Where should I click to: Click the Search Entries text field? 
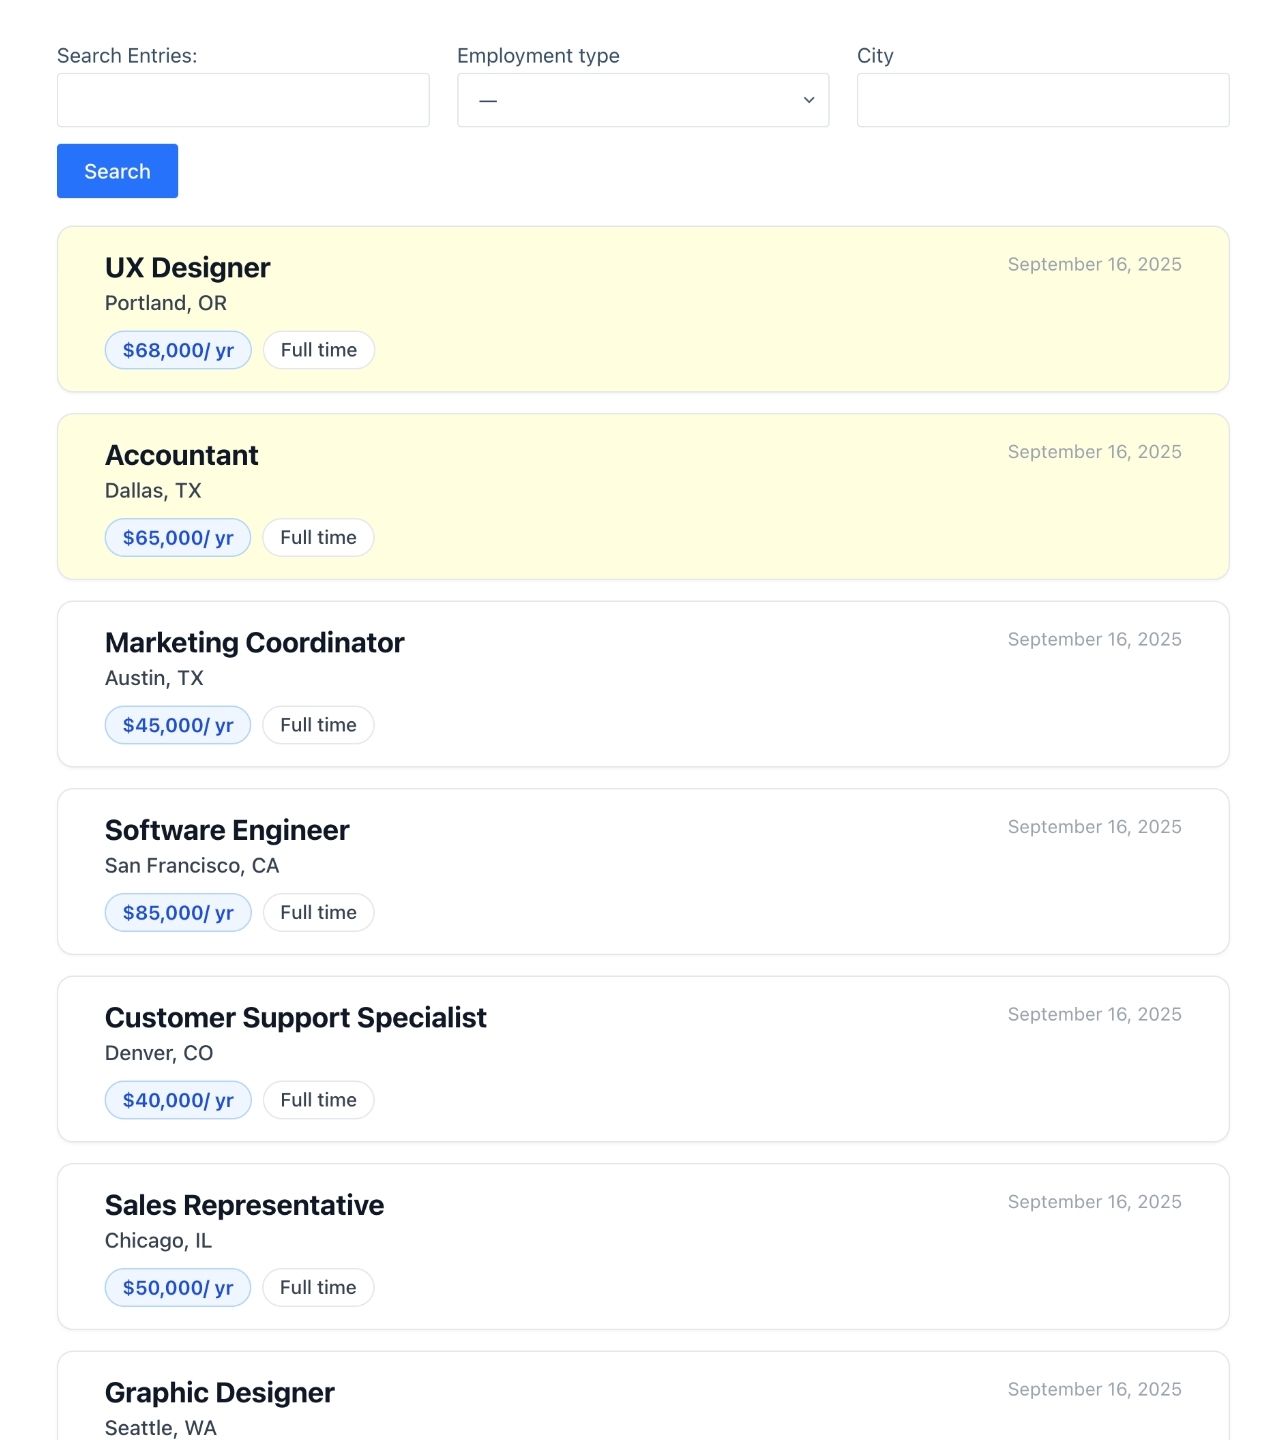[x=243, y=100]
